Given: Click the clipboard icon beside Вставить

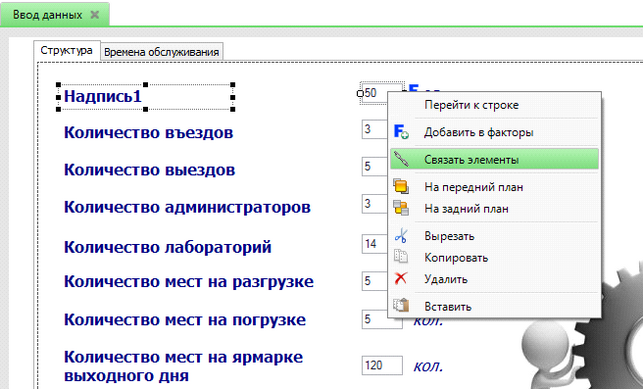Looking at the screenshot, I should (401, 305).
